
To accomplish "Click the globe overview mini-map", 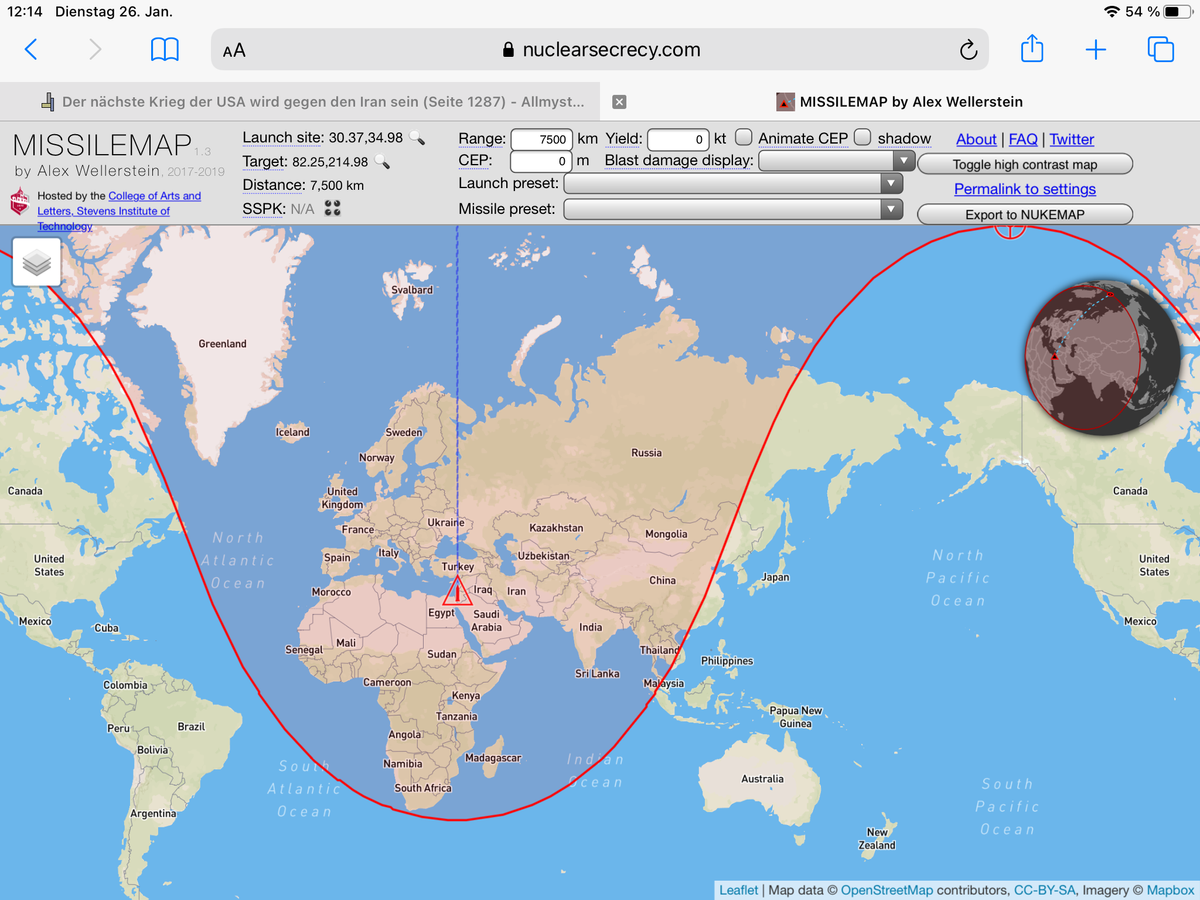I will [1103, 357].
